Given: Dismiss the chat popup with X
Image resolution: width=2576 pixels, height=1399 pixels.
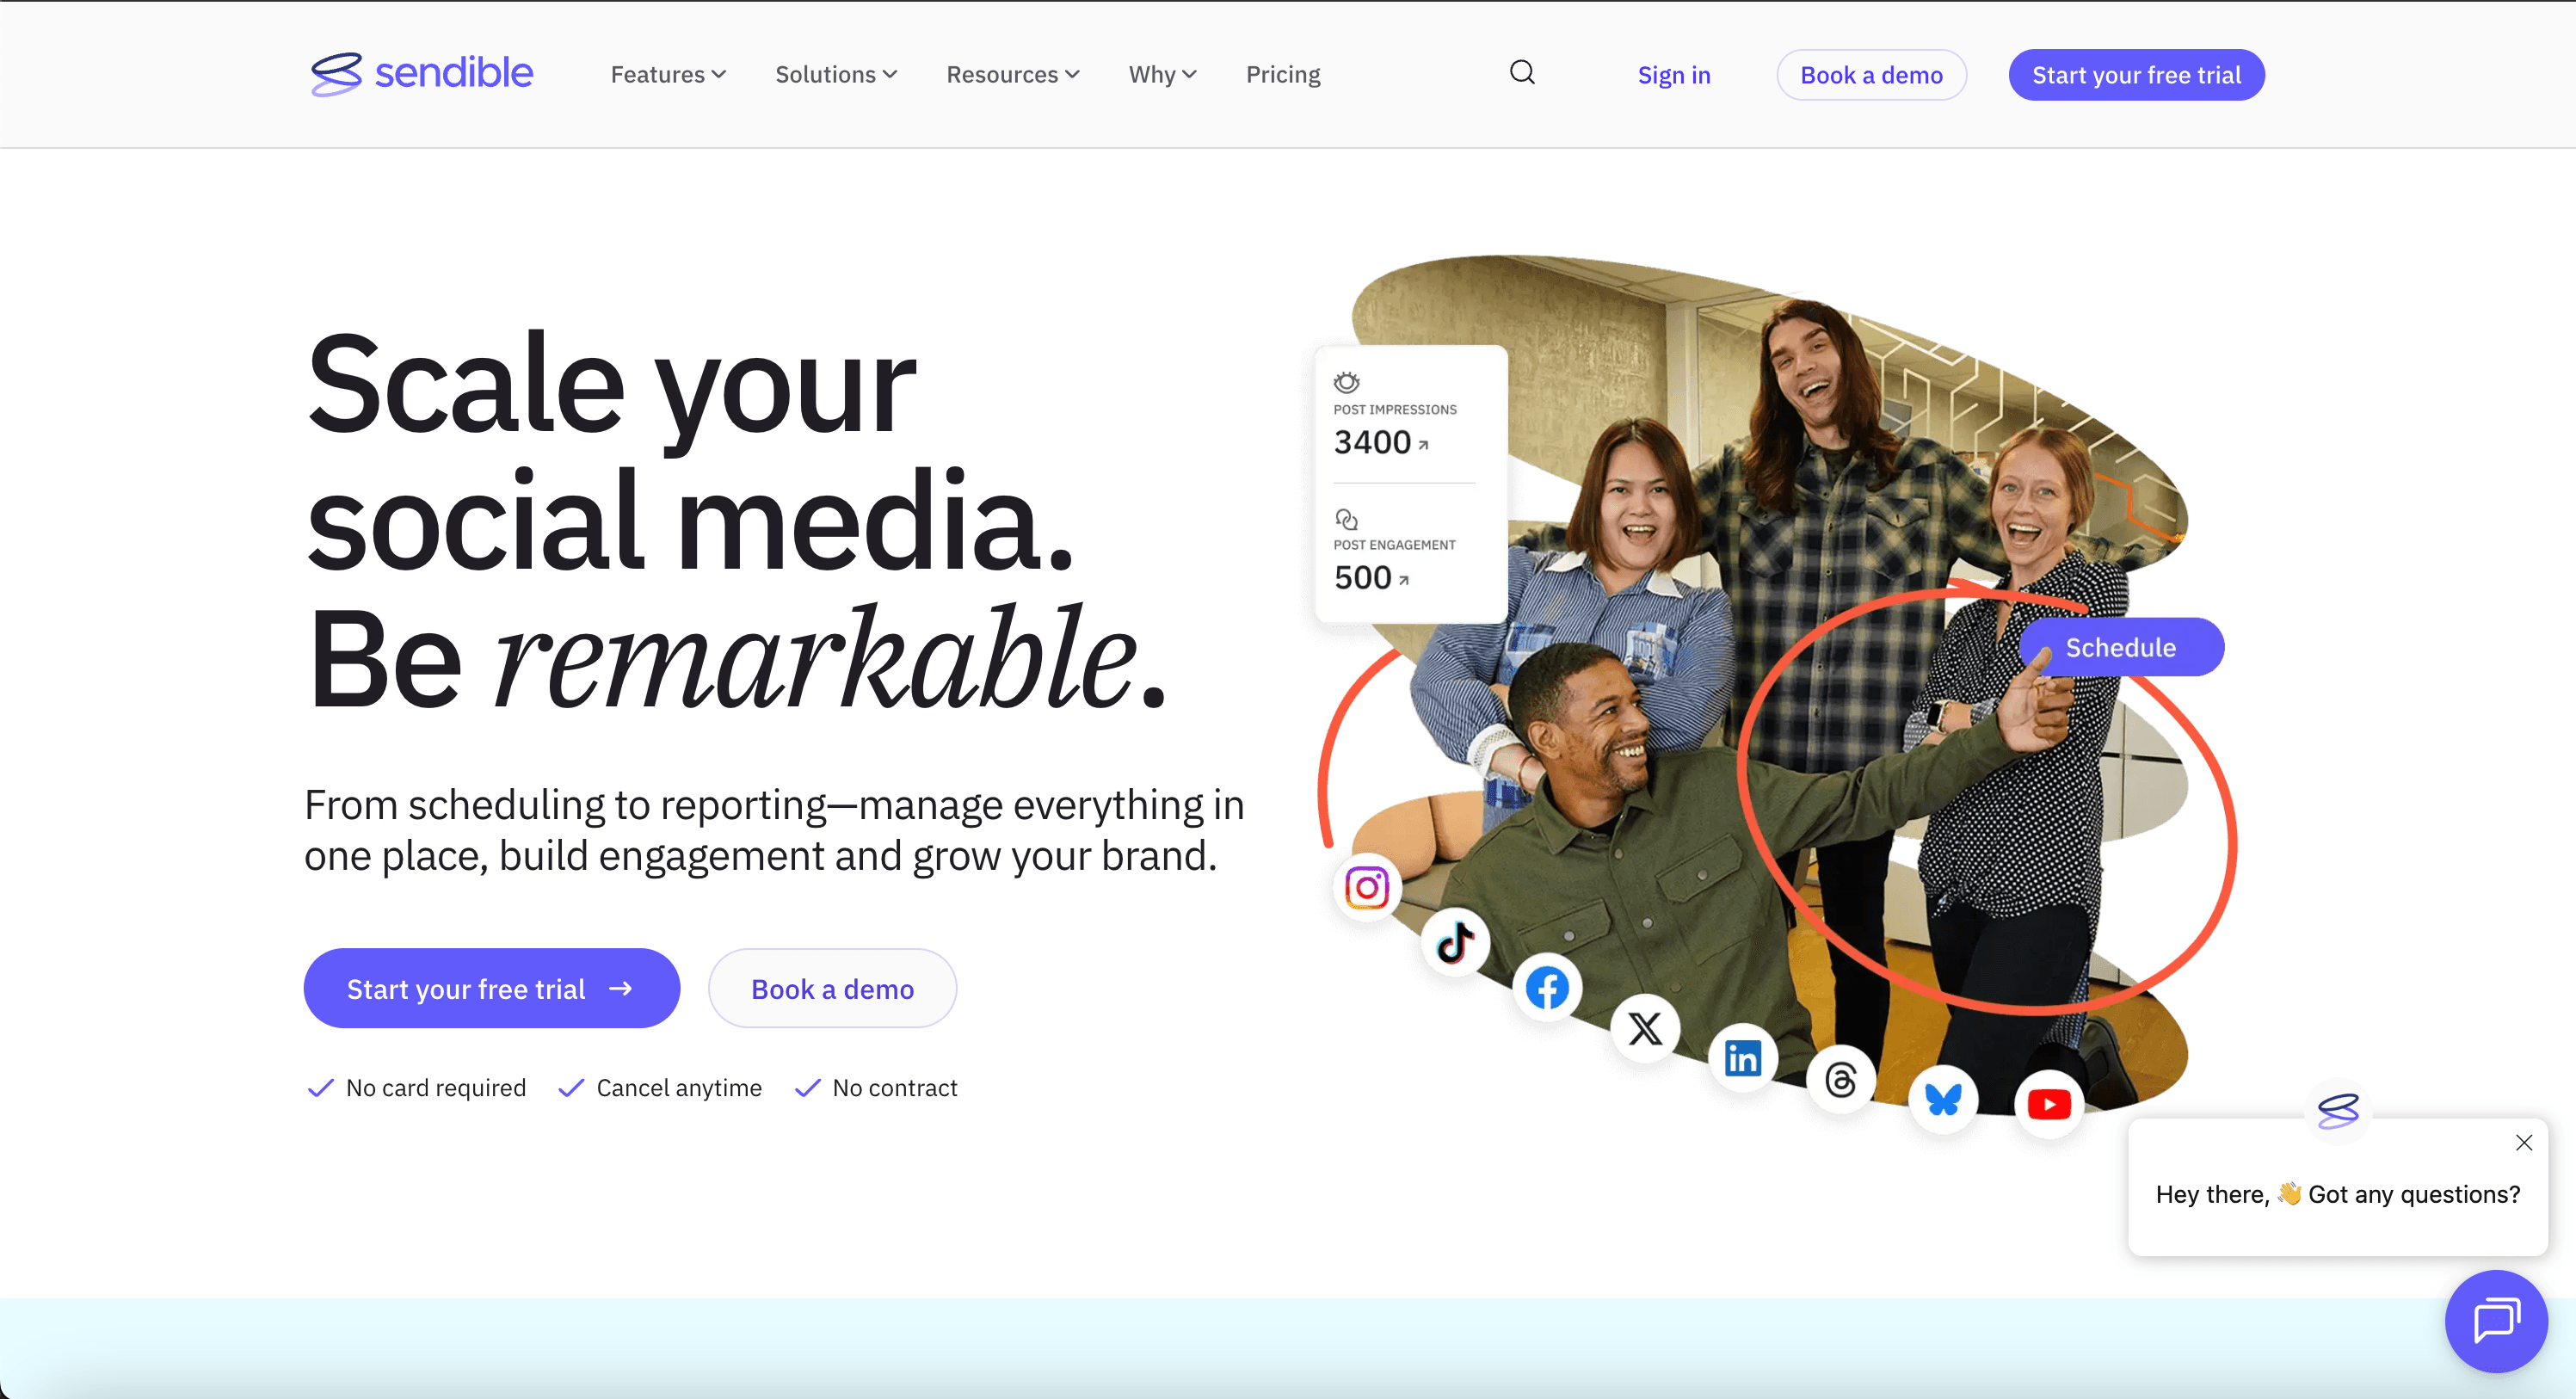Looking at the screenshot, I should click(2523, 1142).
